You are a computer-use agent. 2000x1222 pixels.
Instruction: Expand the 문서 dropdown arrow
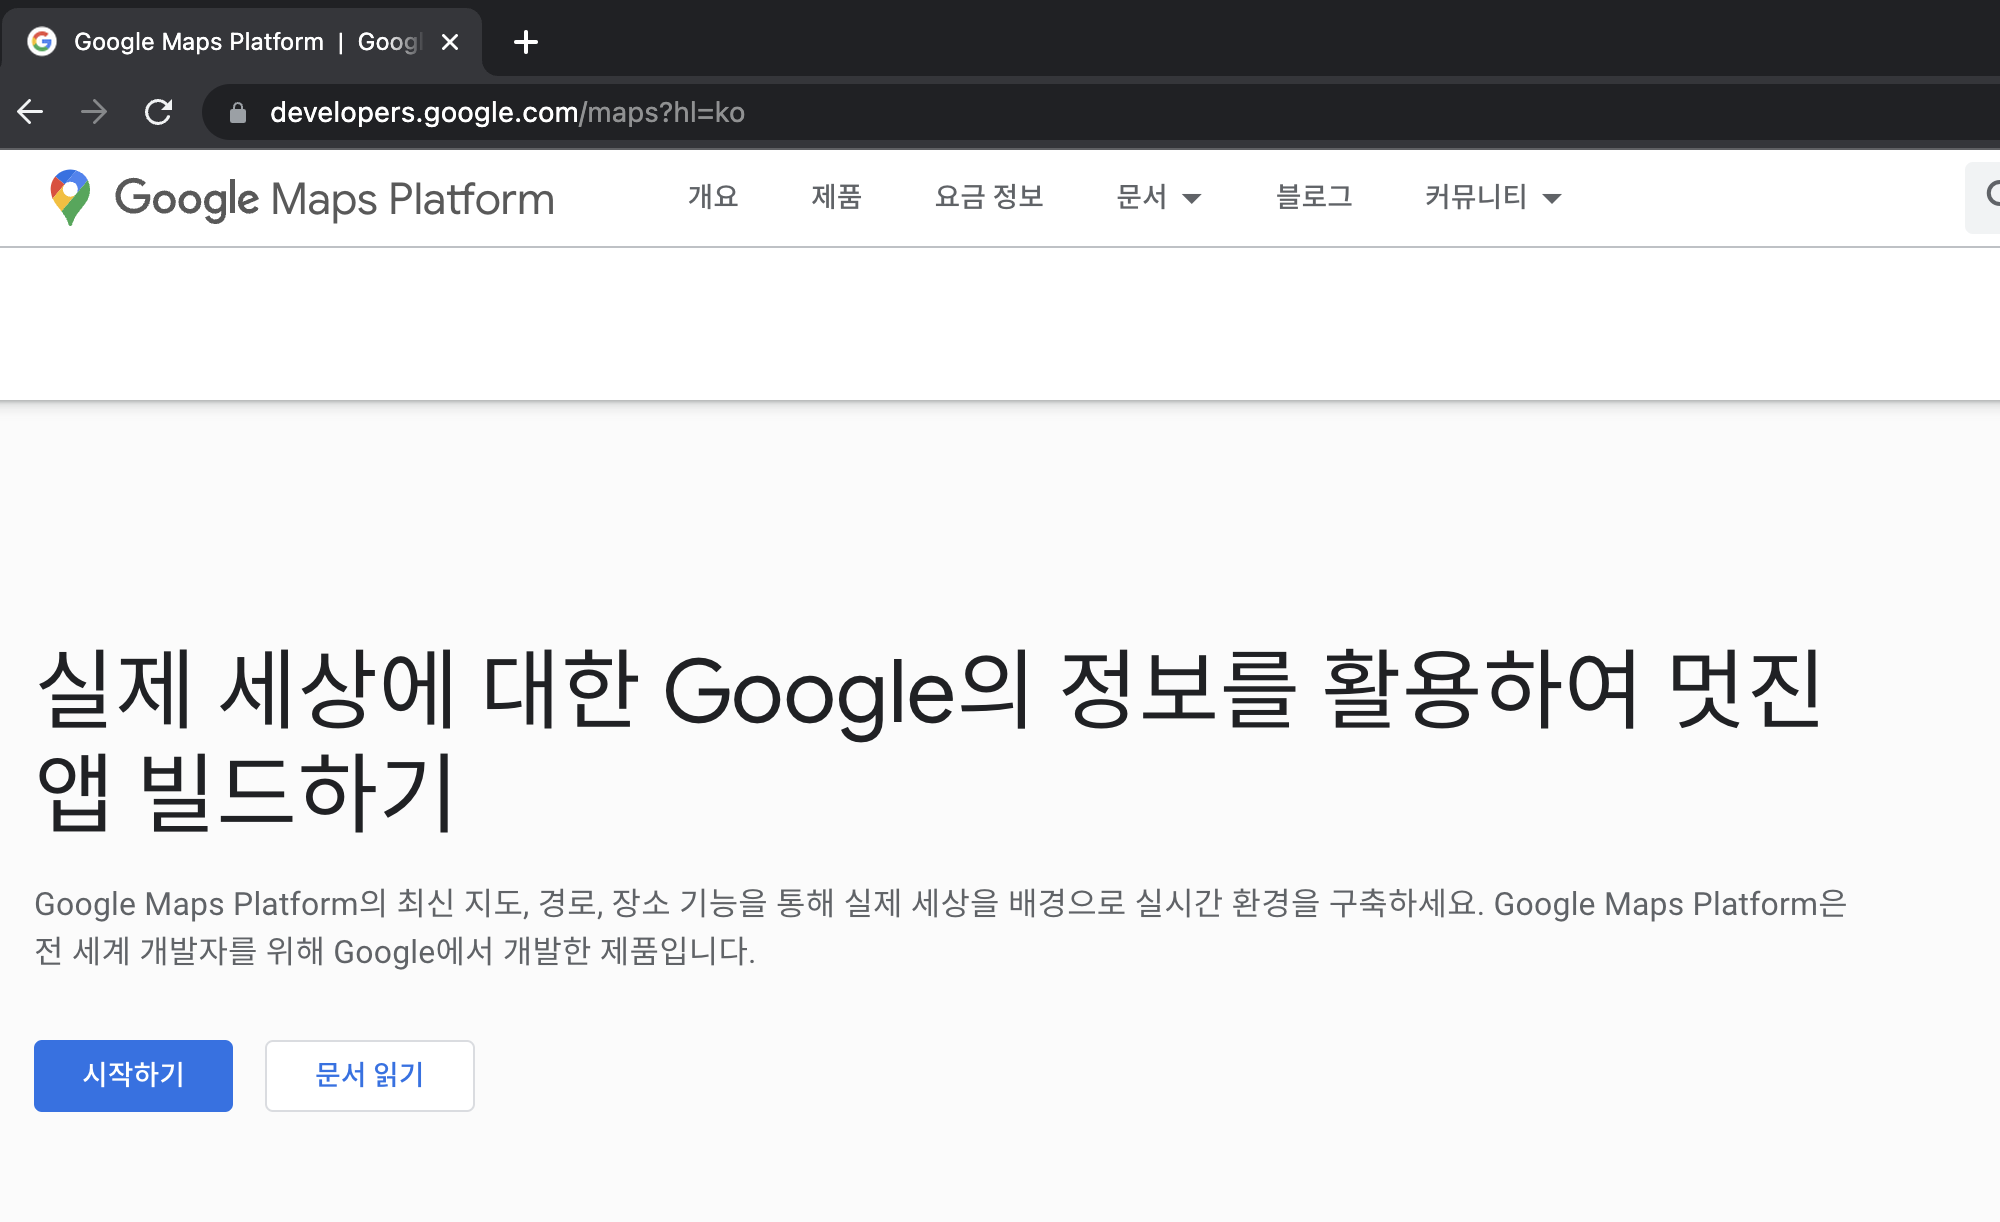tap(1191, 198)
